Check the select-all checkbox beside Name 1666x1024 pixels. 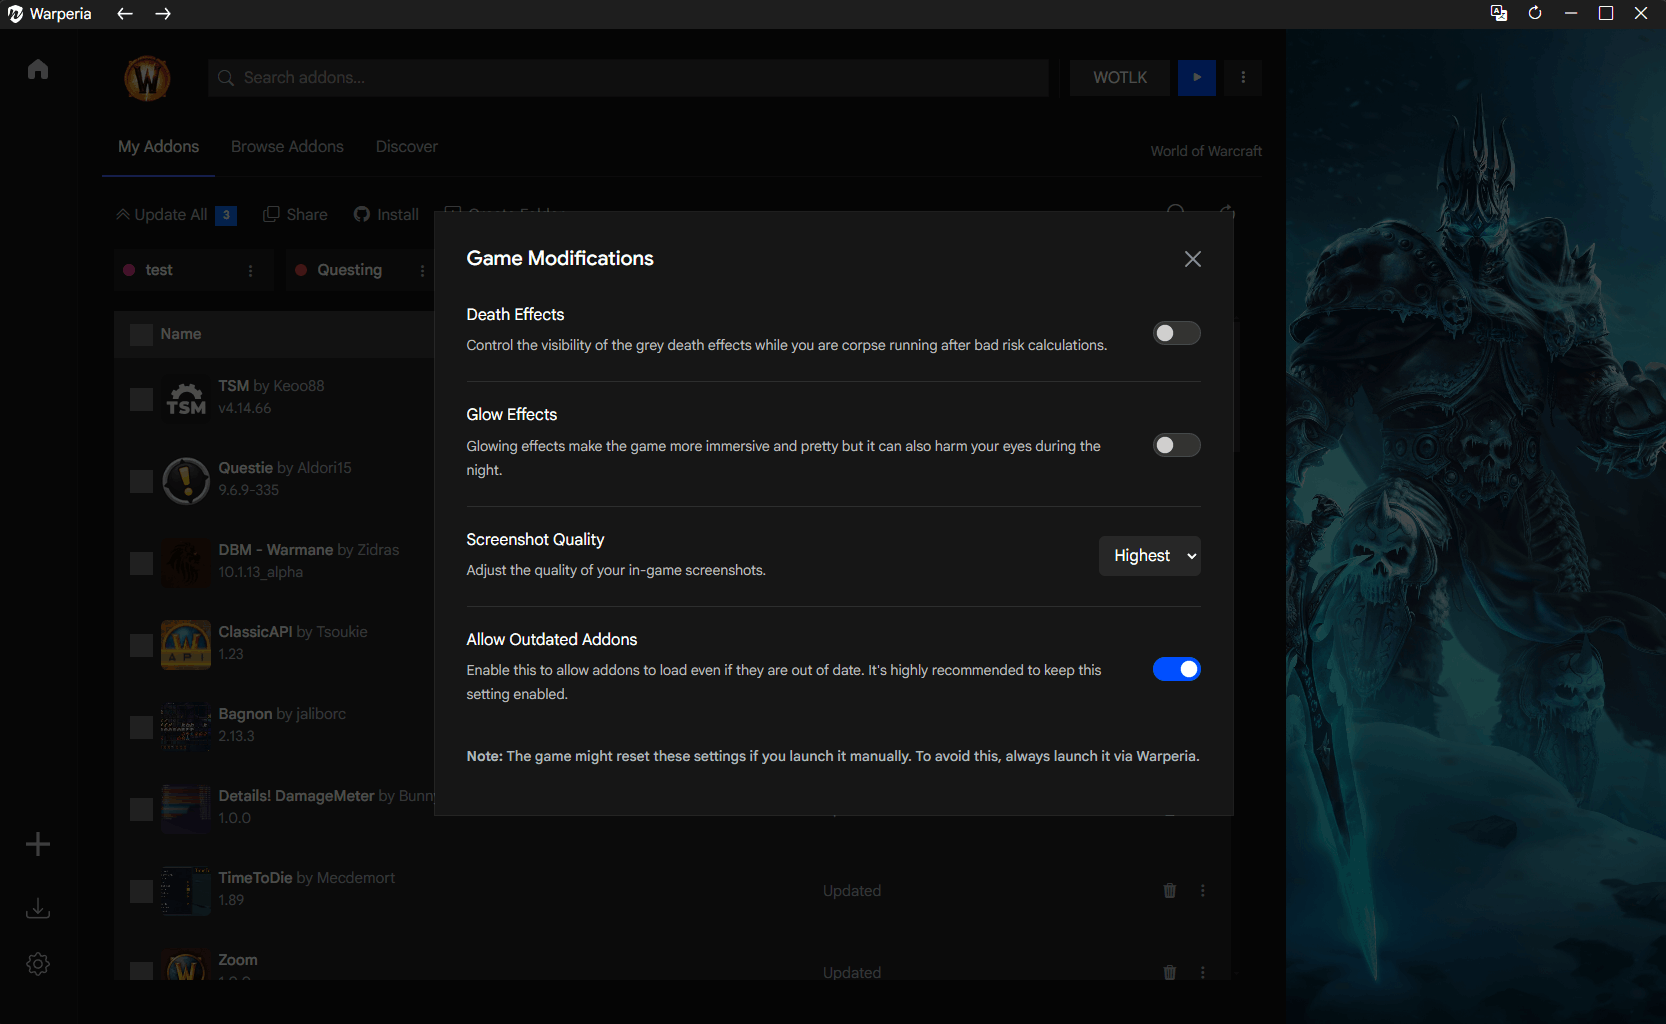tap(141, 335)
